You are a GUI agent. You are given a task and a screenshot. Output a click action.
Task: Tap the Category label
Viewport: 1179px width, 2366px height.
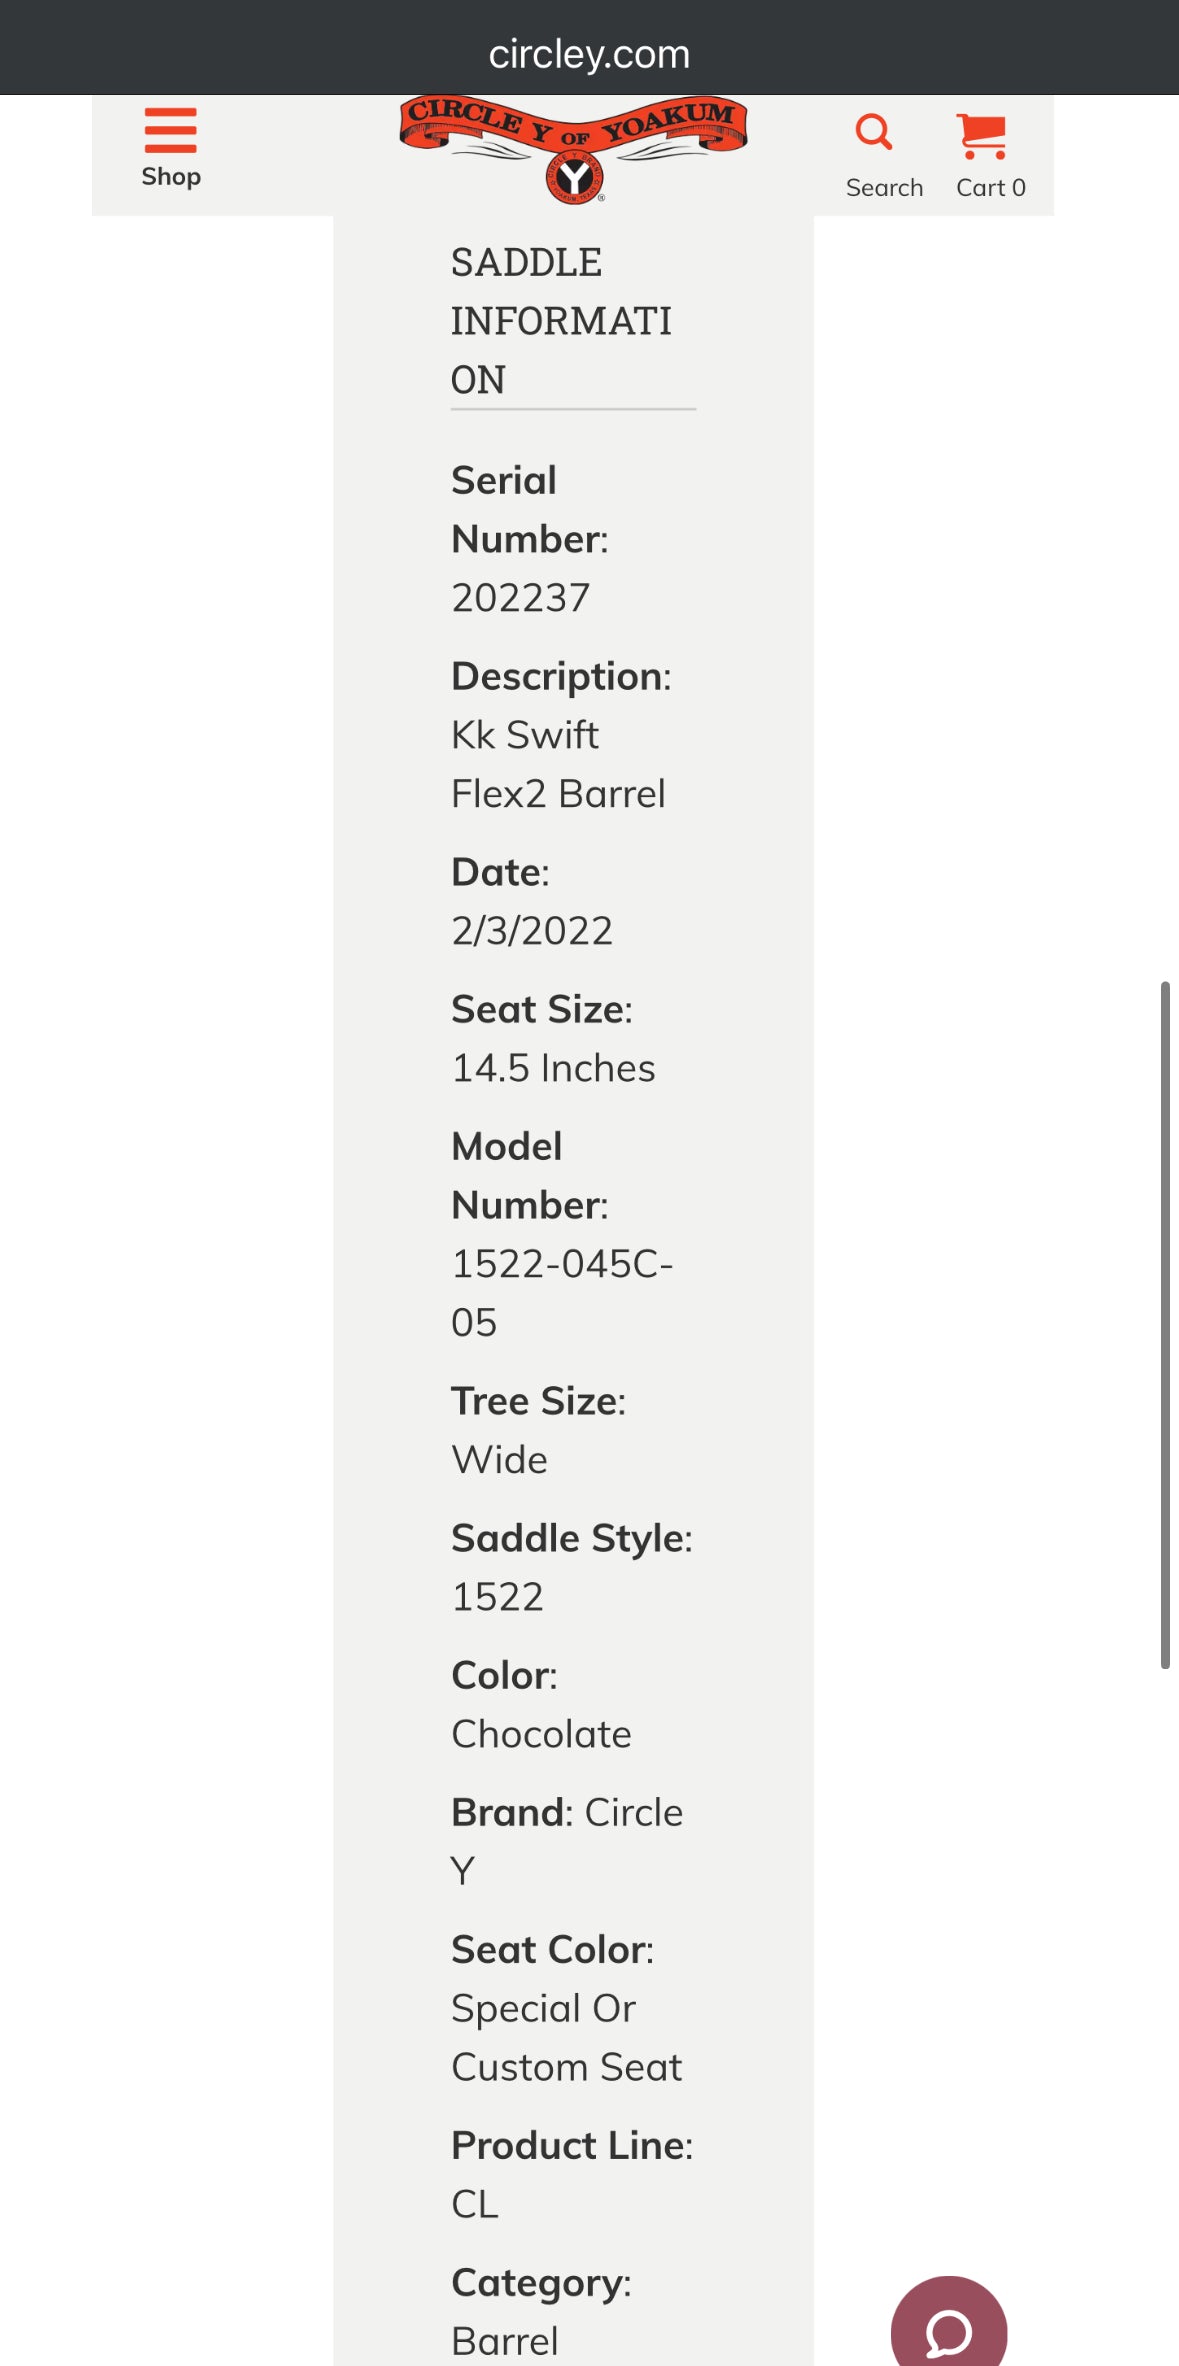539,2283
